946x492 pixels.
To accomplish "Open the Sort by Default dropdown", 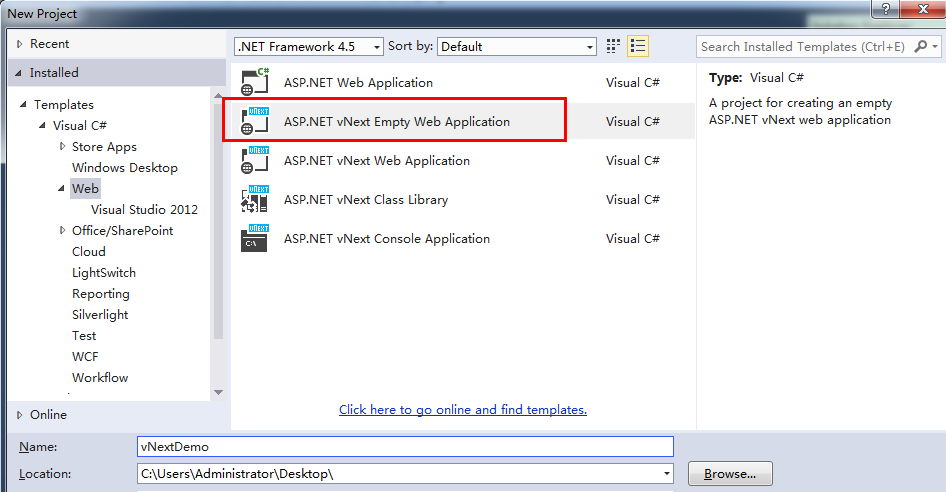I will tap(517, 46).
